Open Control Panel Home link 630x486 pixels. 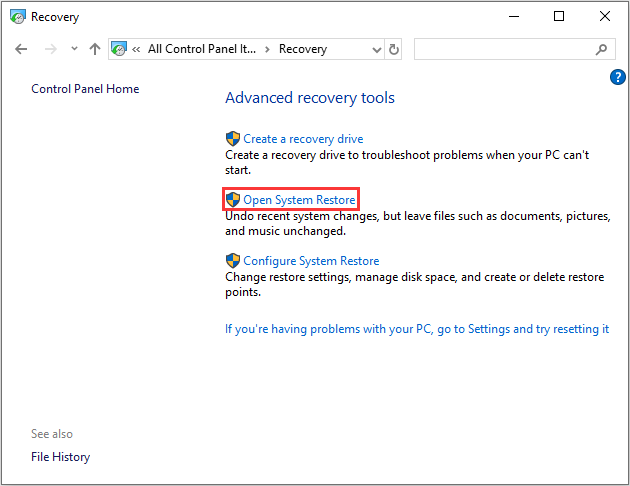[x=85, y=89]
